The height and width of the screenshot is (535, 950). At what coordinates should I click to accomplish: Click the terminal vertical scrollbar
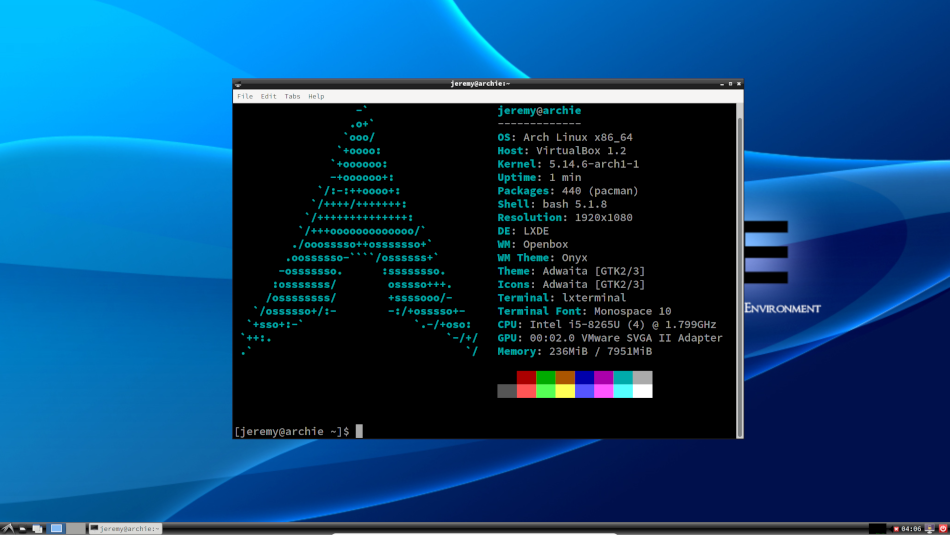pyautogui.click(x=739, y=270)
